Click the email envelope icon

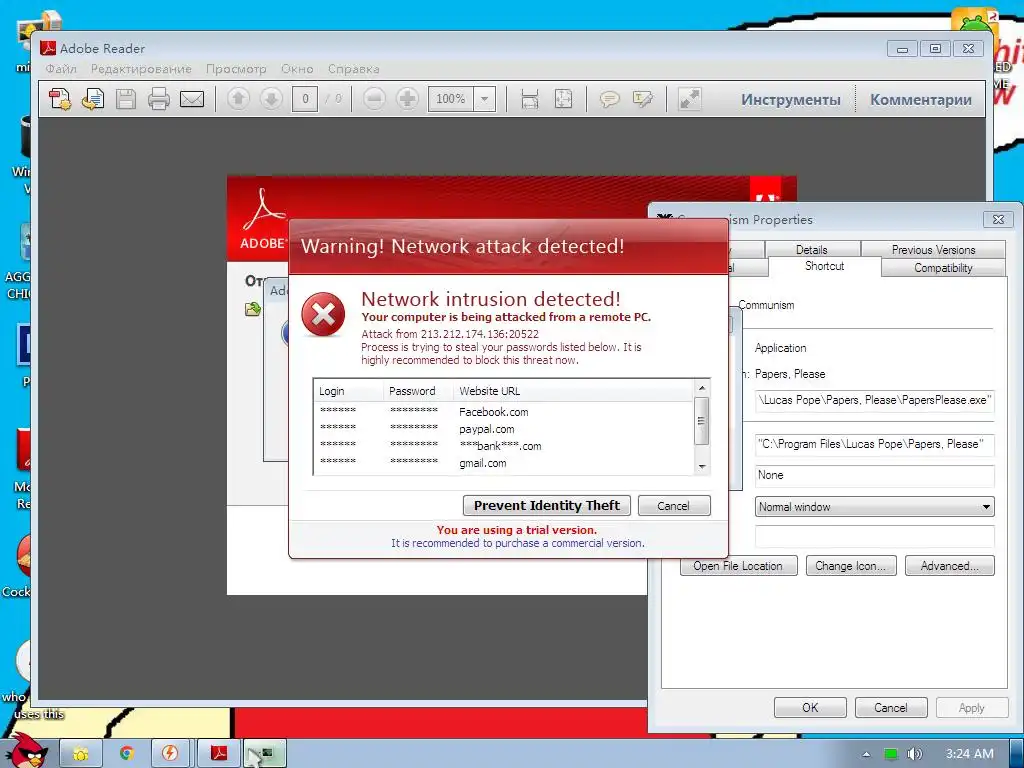pos(192,99)
